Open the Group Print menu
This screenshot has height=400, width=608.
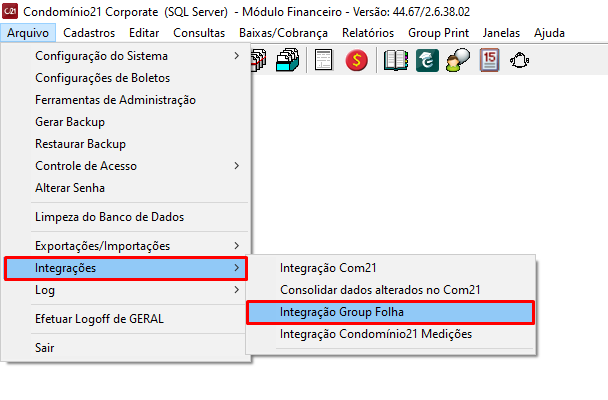439,33
